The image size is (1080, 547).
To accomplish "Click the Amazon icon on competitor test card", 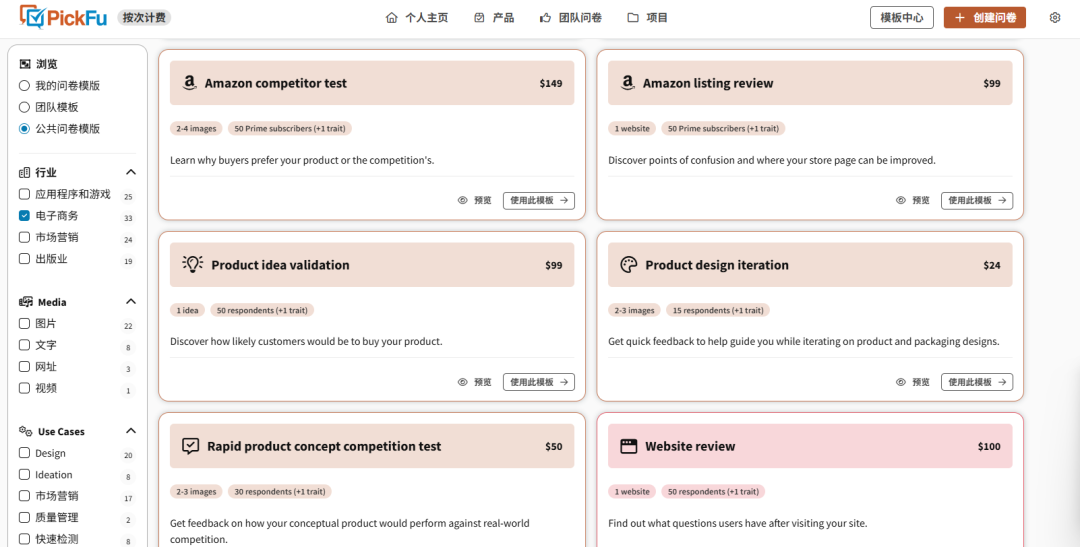I will [190, 83].
